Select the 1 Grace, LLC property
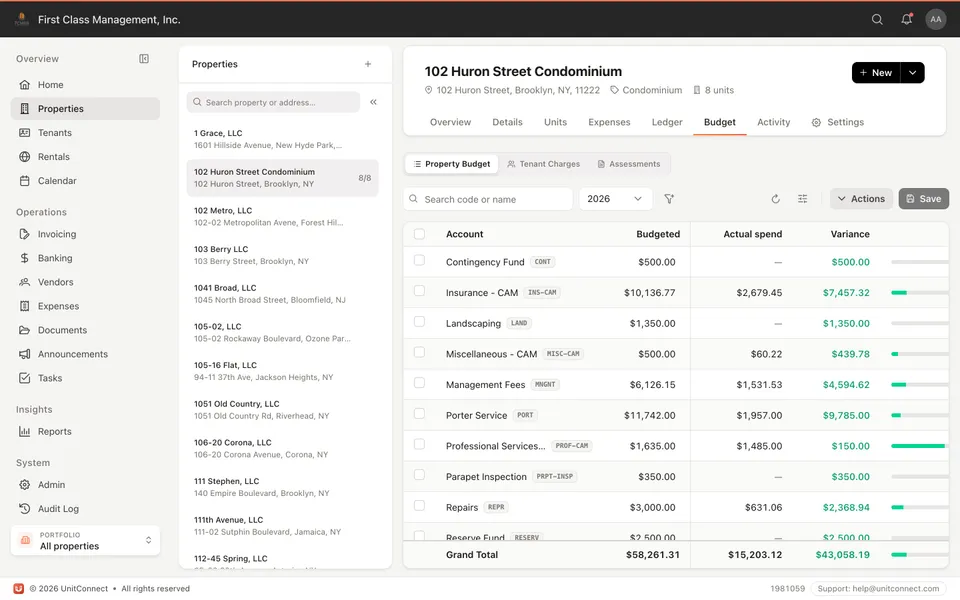The height and width of the screenshot is (600, 960). 282,139
